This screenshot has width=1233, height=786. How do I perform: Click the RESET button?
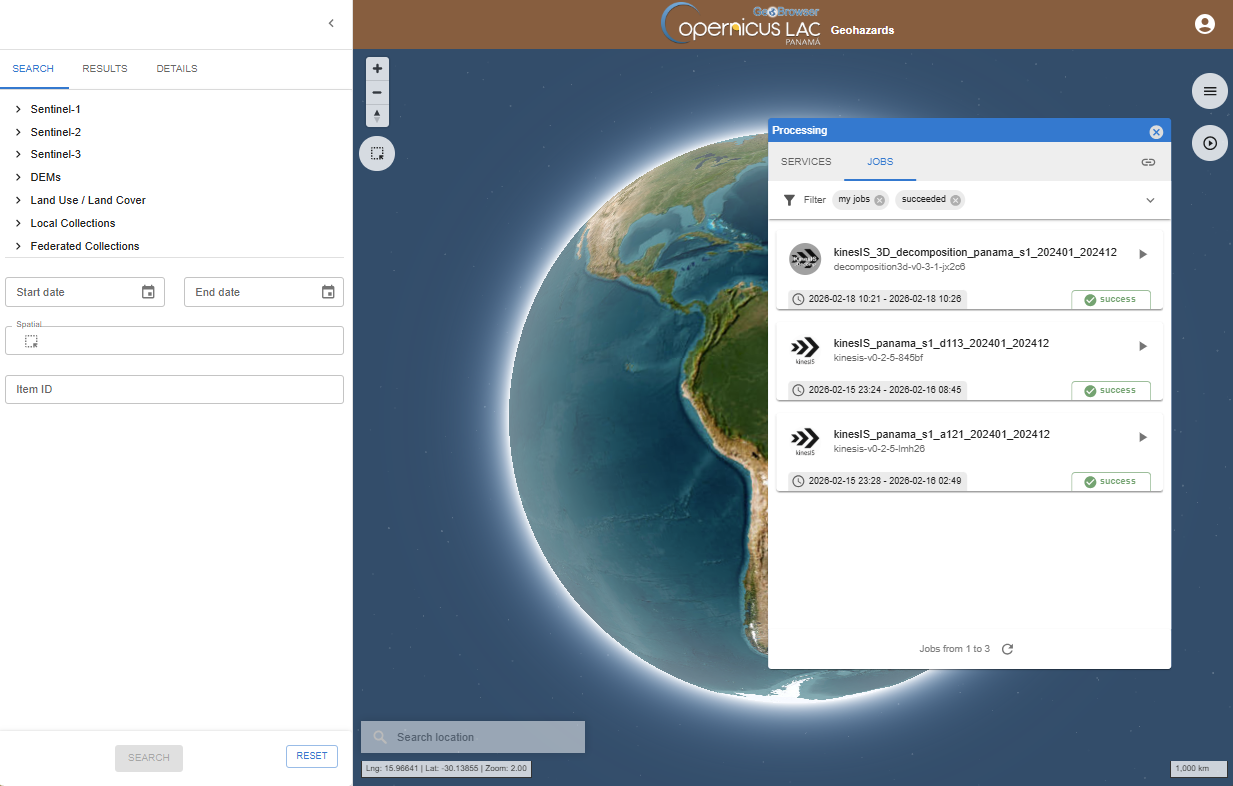(311, 756)
